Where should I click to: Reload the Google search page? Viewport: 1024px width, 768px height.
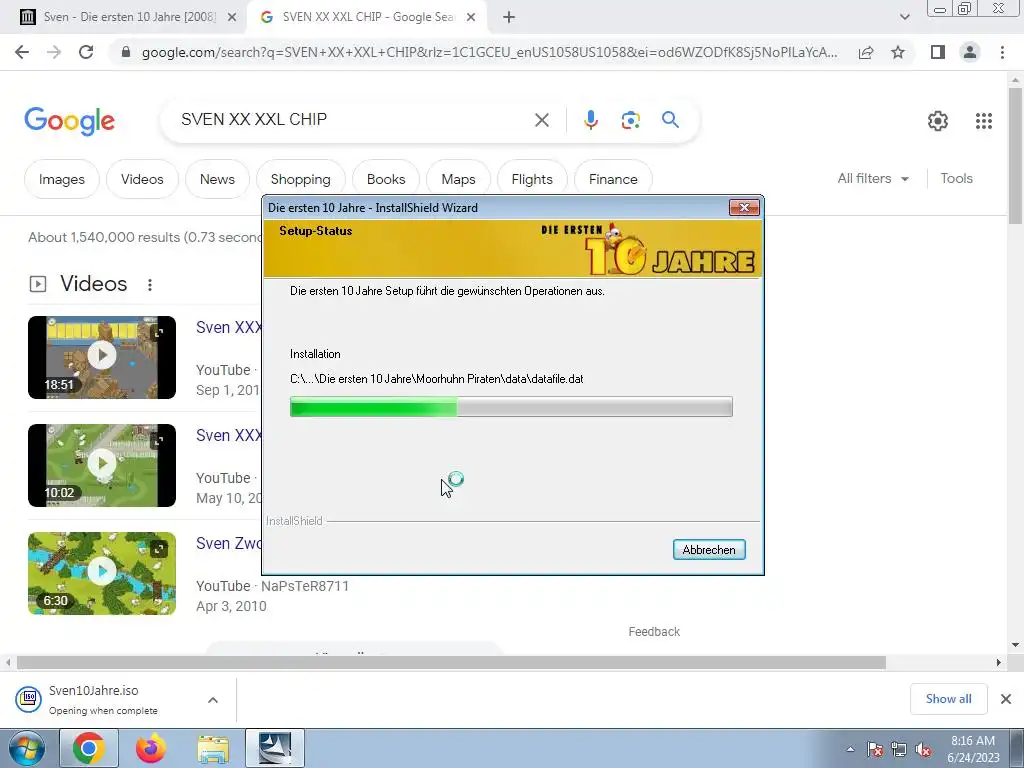point(86,52)
